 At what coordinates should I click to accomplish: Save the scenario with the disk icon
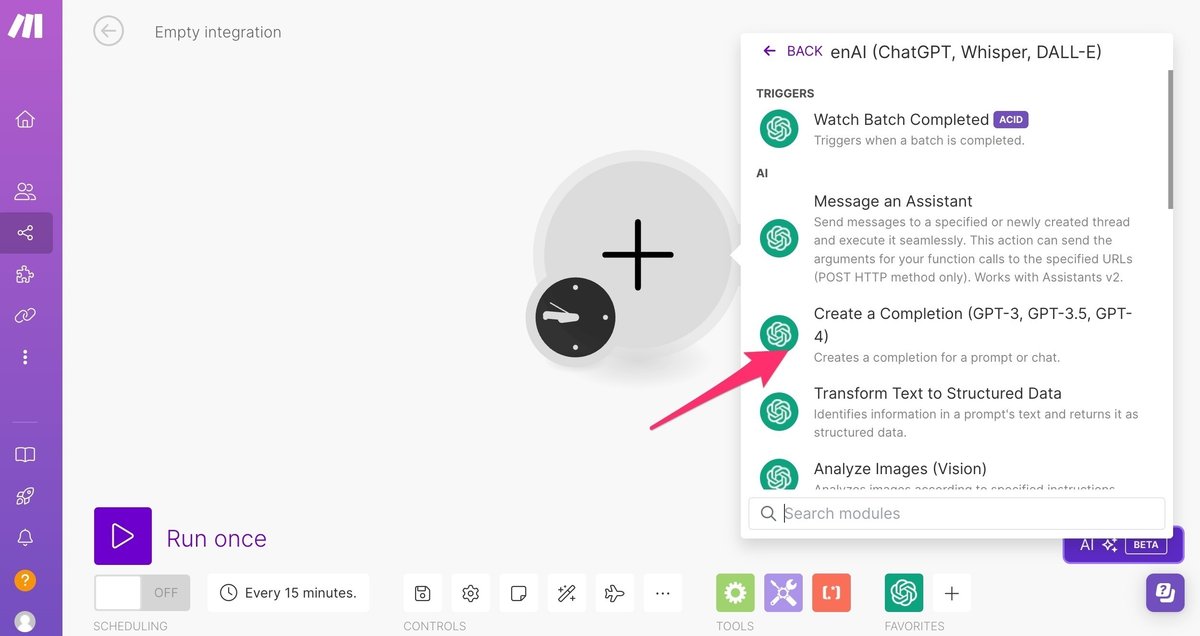coord(422,593)
